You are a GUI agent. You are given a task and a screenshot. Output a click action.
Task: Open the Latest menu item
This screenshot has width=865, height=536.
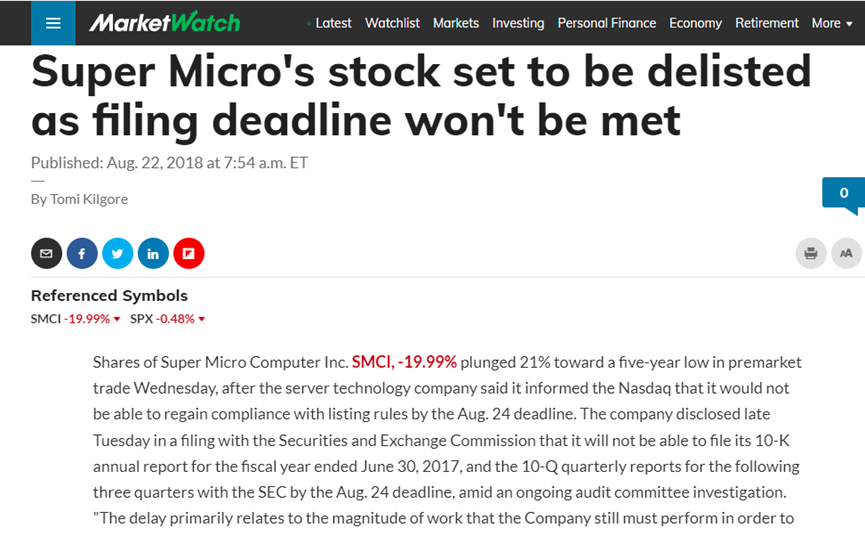point(333,23)
